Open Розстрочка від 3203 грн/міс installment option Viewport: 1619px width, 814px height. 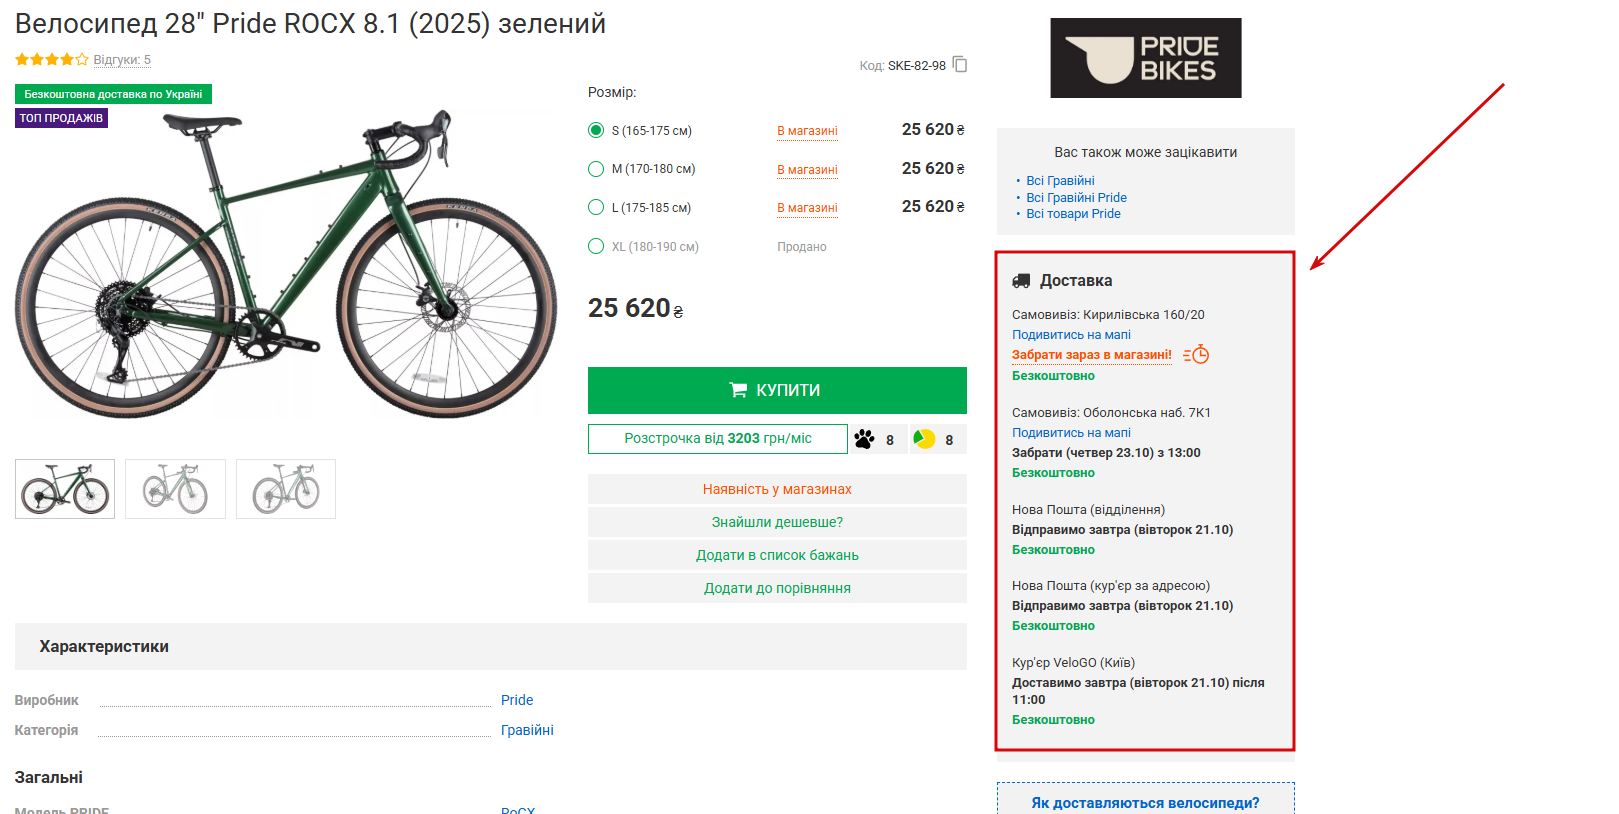[x=717, y=439]
